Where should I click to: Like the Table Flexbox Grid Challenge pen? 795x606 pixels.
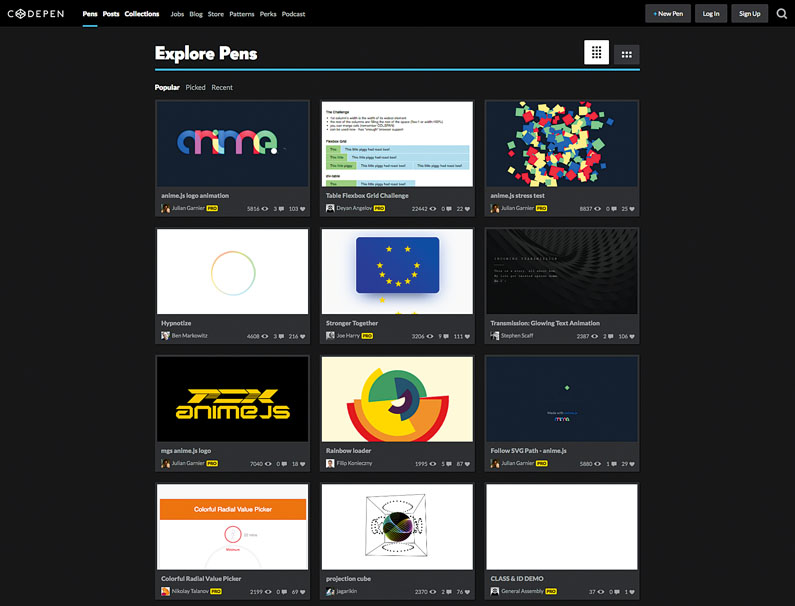(x=467, y=209)
